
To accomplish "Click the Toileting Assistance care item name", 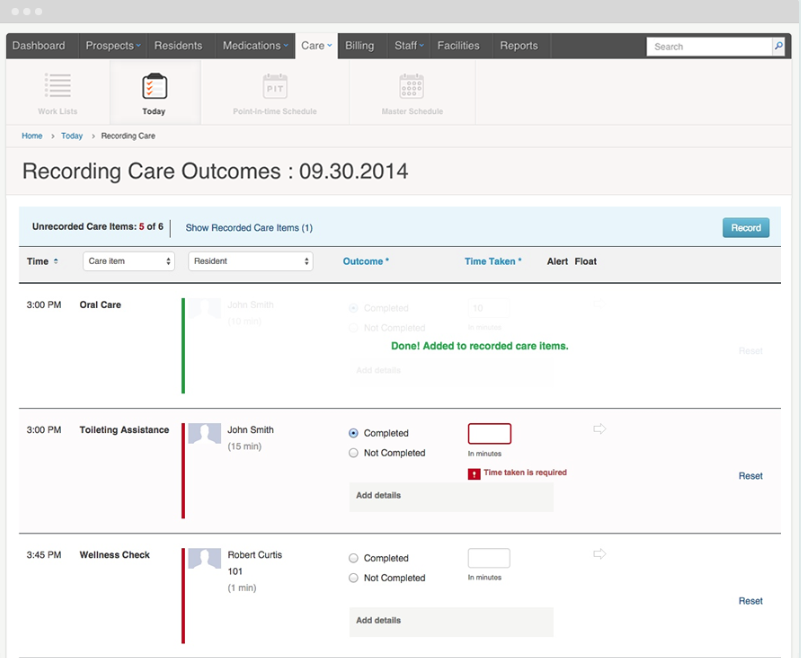I will [x=124, y=430].
